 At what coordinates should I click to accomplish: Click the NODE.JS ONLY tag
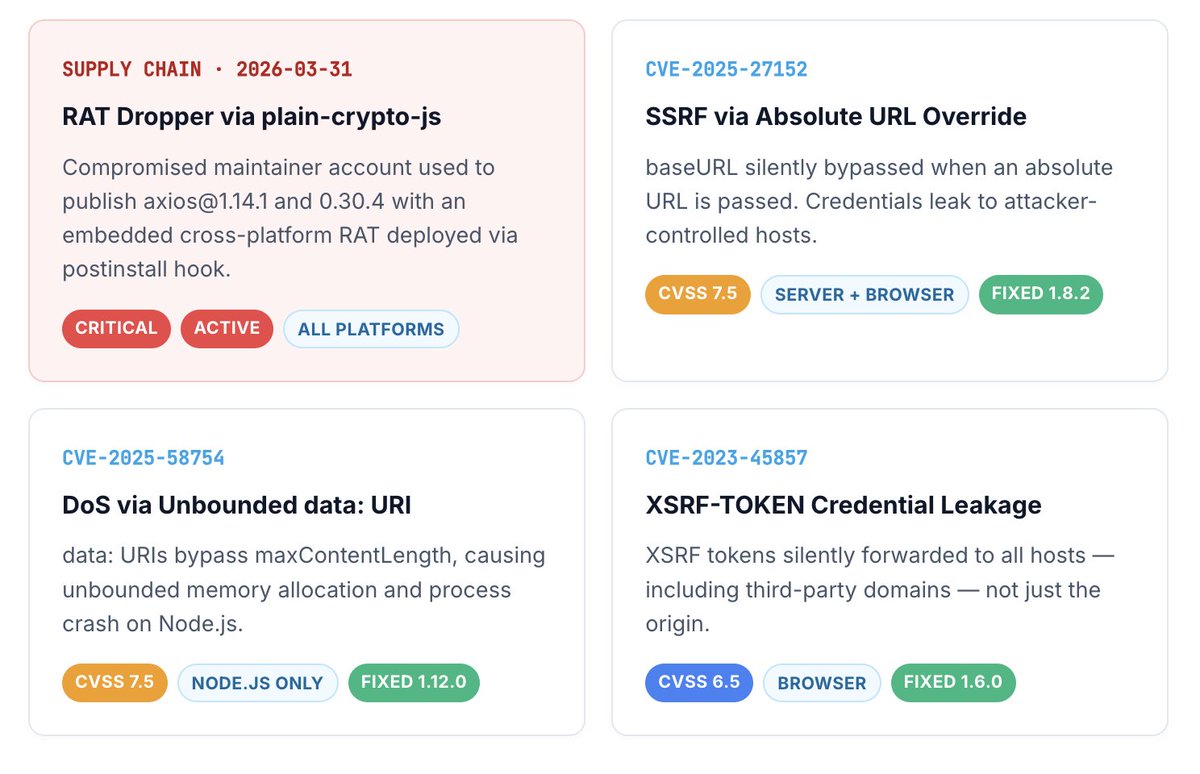[x=258, y=683]
